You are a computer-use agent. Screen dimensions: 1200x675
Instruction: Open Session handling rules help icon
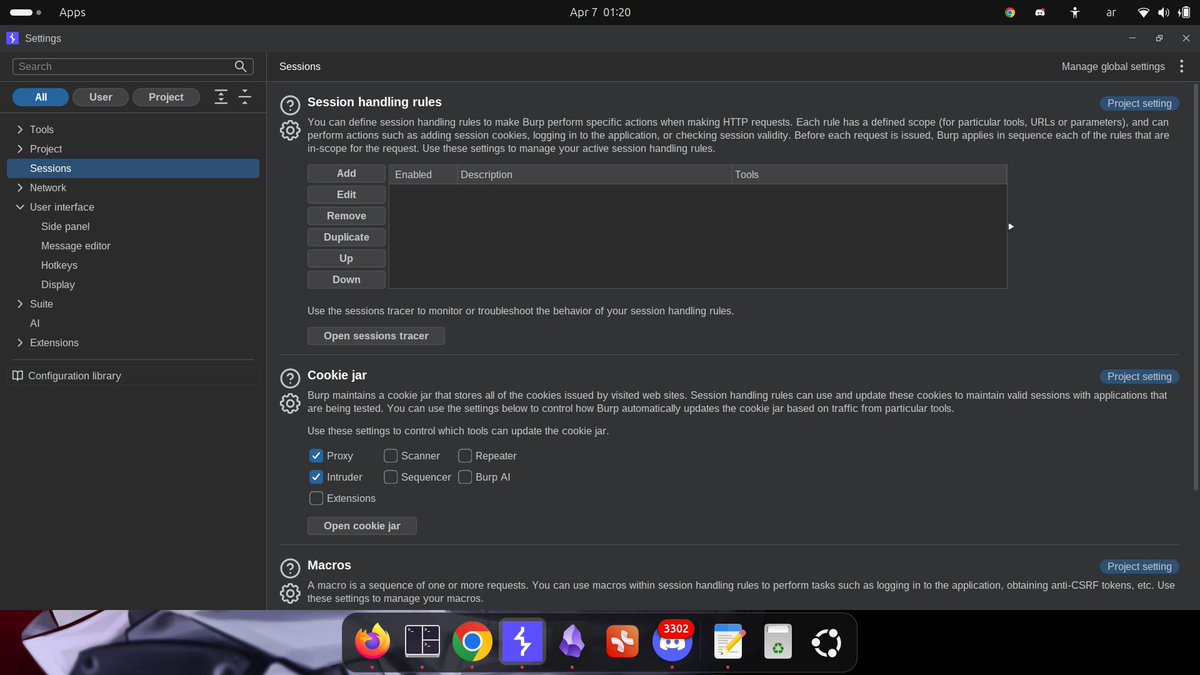290,105
